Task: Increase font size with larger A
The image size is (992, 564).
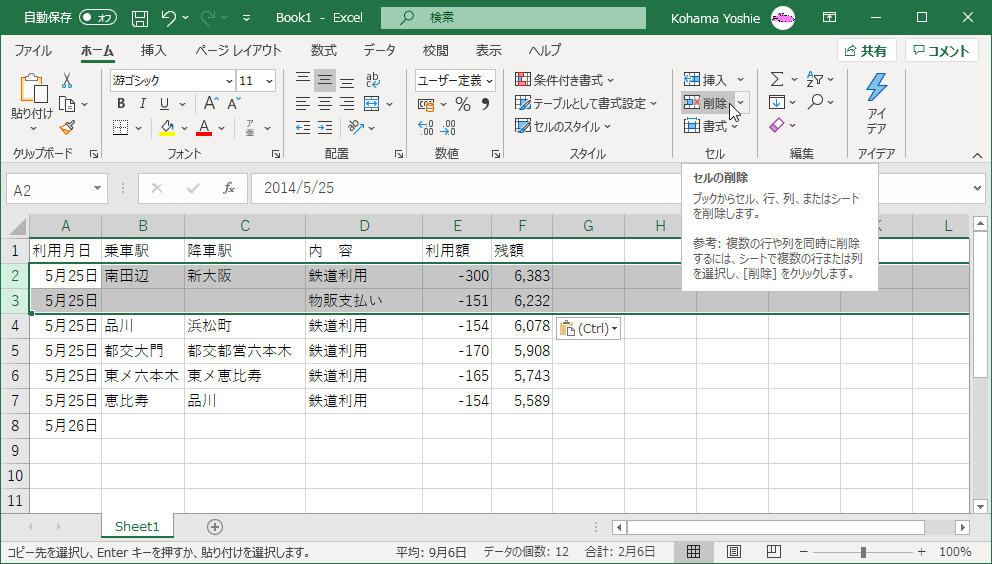Action: 211,104
